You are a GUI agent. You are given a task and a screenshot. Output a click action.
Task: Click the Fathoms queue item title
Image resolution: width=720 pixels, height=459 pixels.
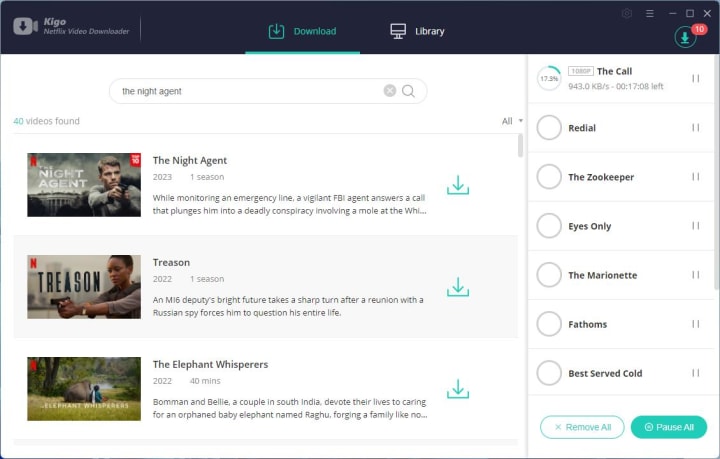tap(587, 325)
